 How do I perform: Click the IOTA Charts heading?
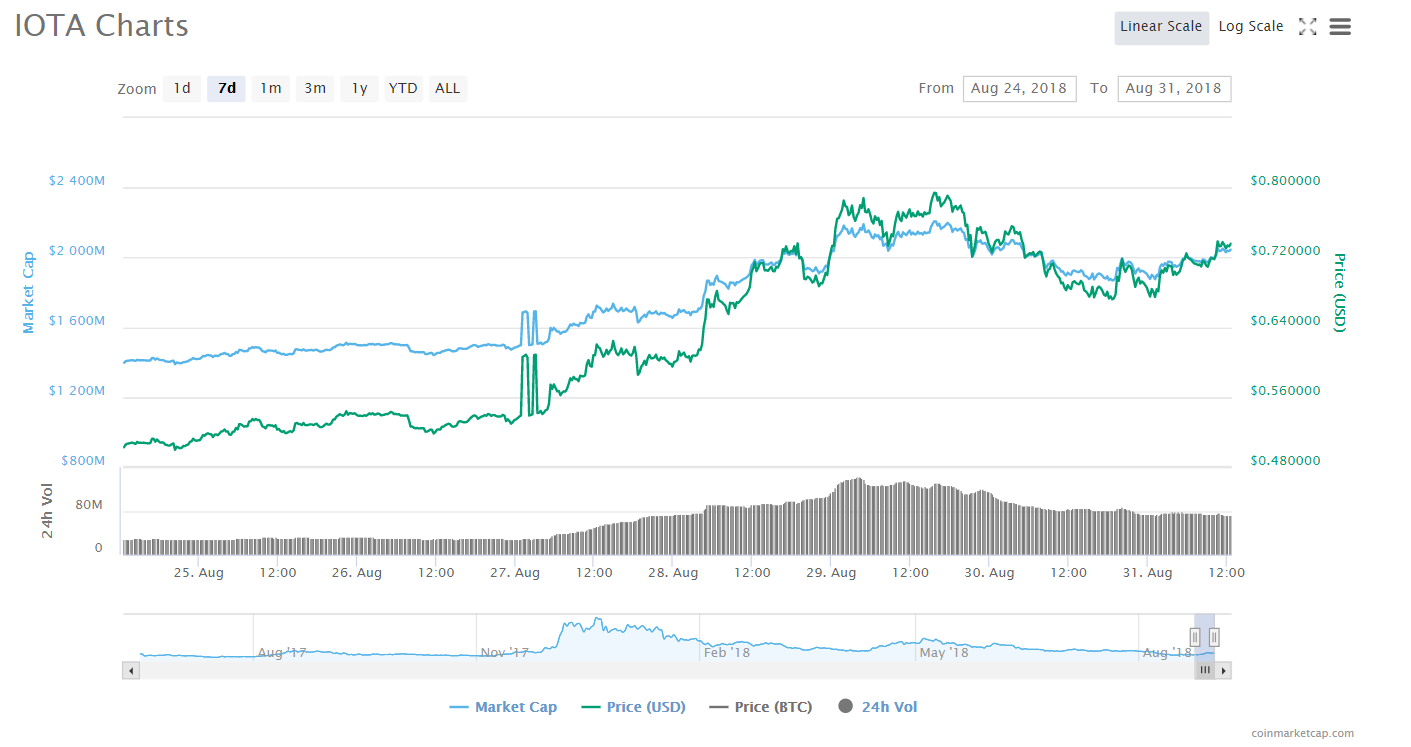pos(102,26)
